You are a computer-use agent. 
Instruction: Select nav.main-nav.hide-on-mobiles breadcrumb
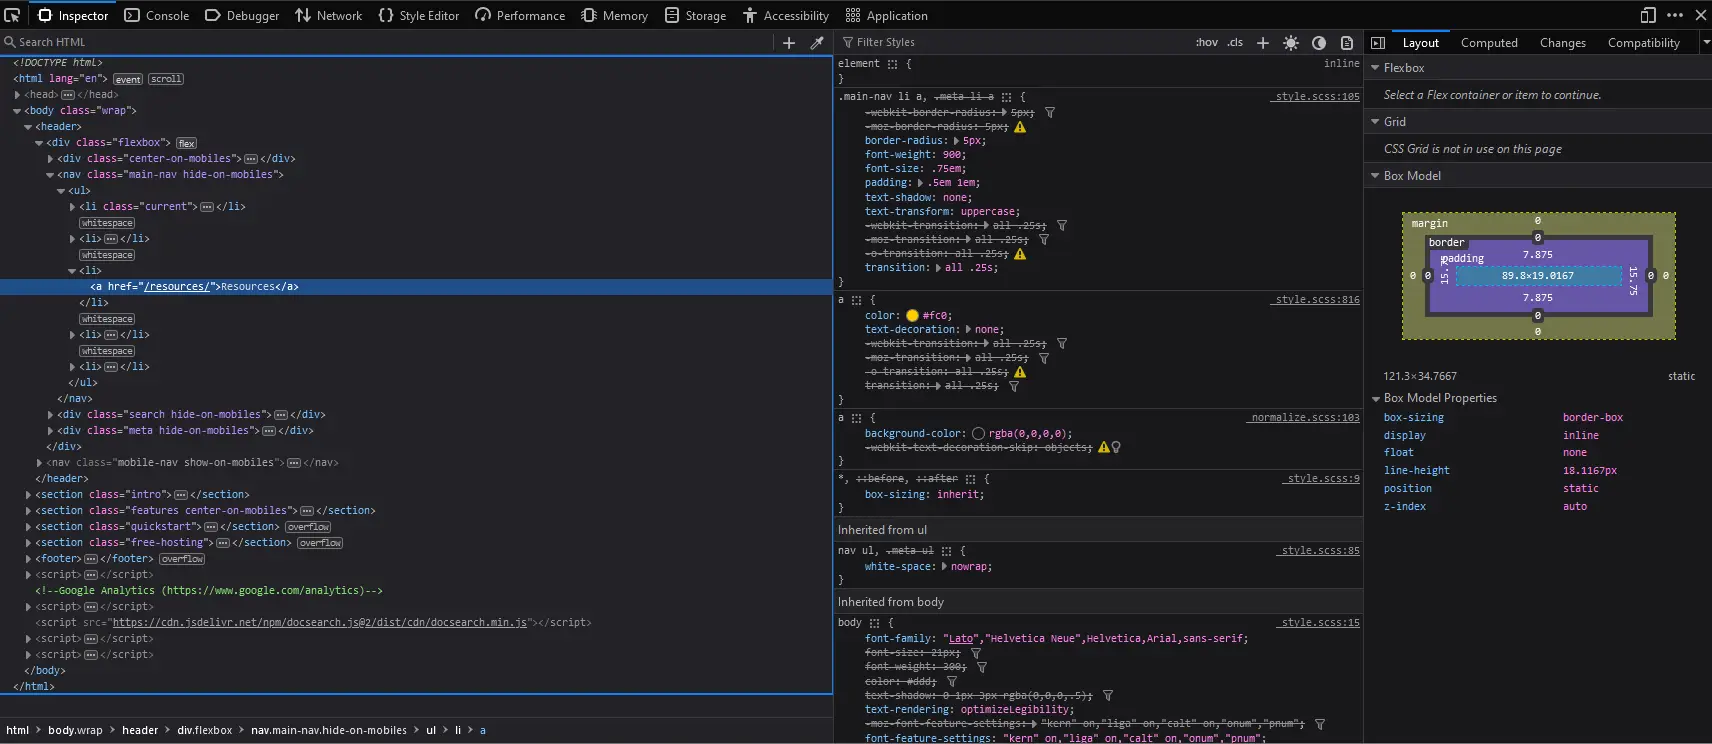(x=329, y=730)
